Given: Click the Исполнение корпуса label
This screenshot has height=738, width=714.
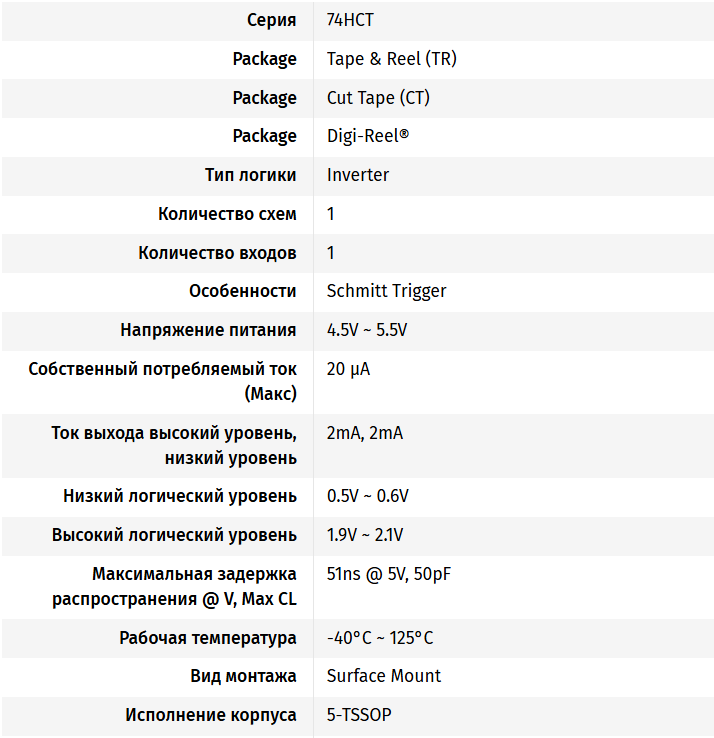Looking at the screenshot, I should (210, 715).
